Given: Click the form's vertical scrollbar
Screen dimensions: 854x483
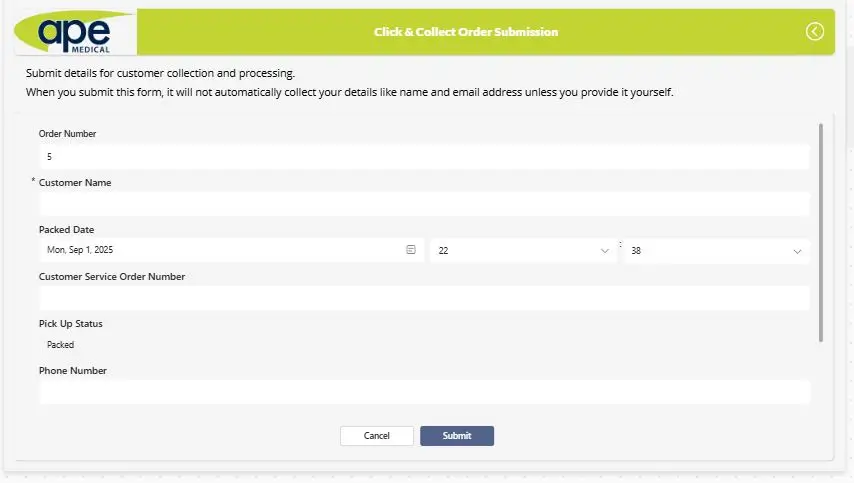Looking at the screenshot, I should (x=821, y=233).
